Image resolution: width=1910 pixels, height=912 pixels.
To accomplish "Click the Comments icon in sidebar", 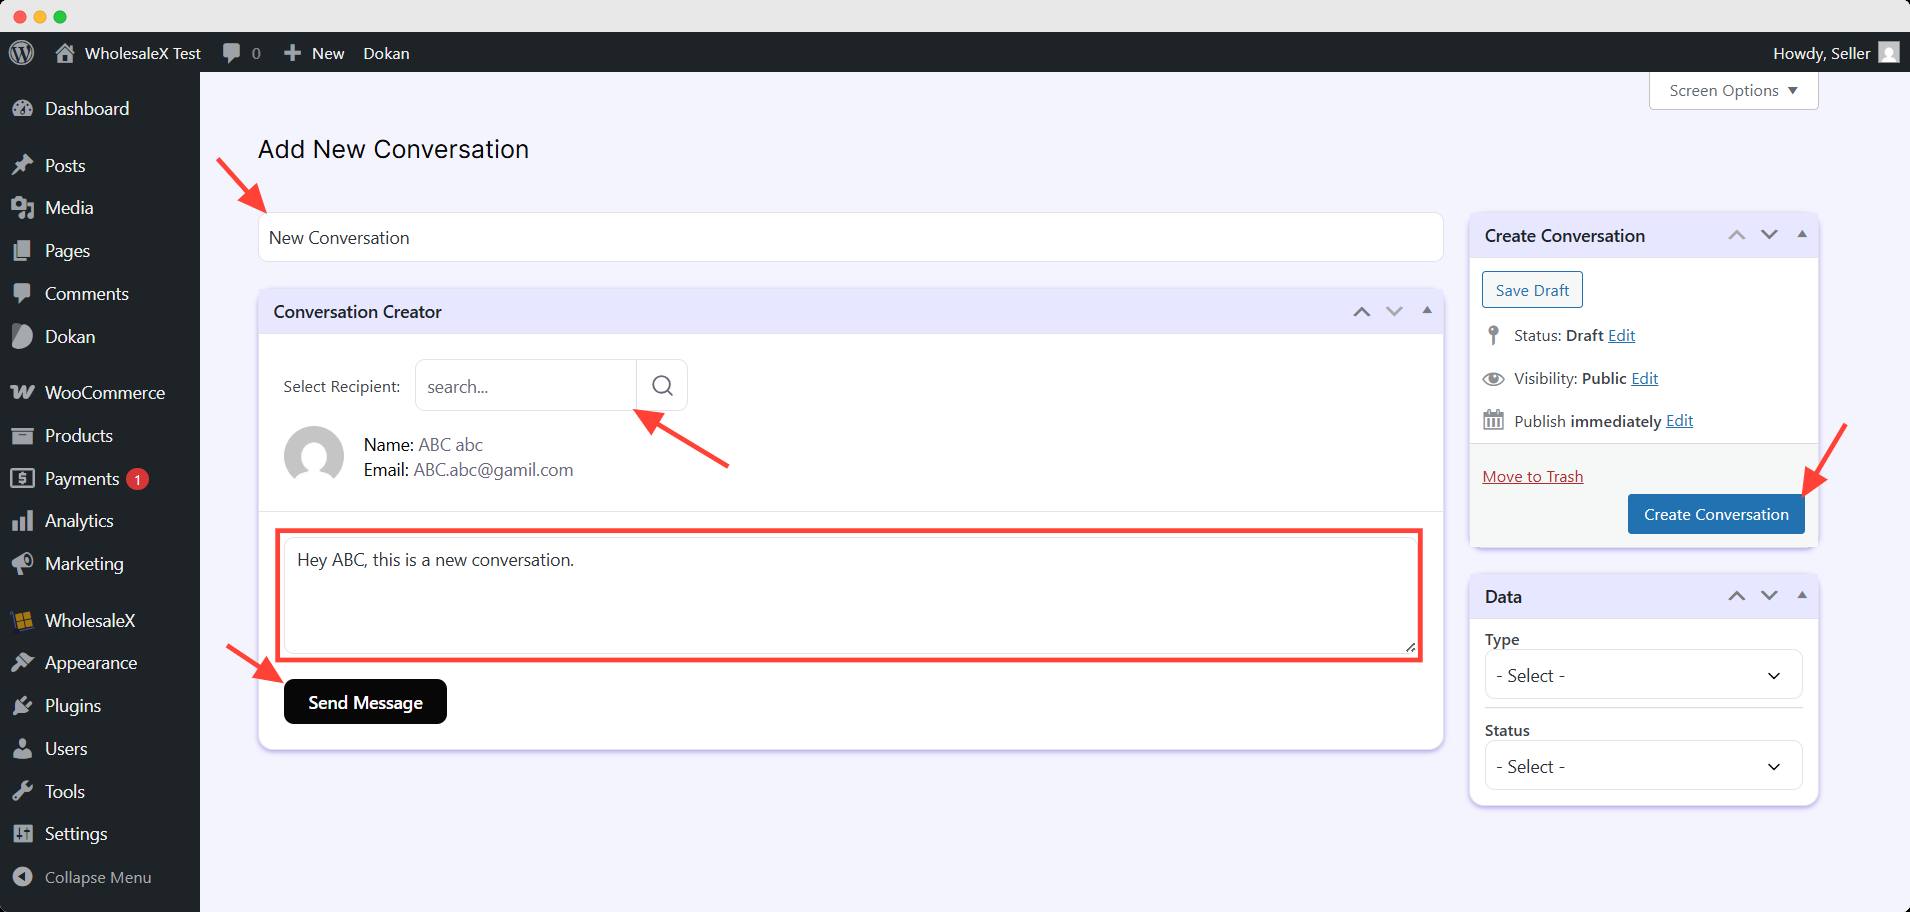I will tap(22, 294).
